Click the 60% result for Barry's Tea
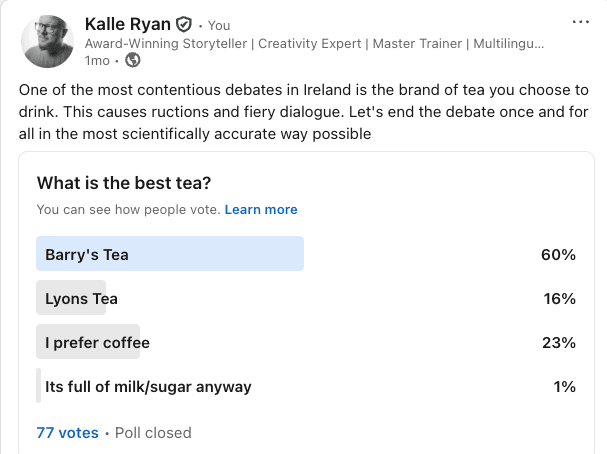 pos(558,254)
